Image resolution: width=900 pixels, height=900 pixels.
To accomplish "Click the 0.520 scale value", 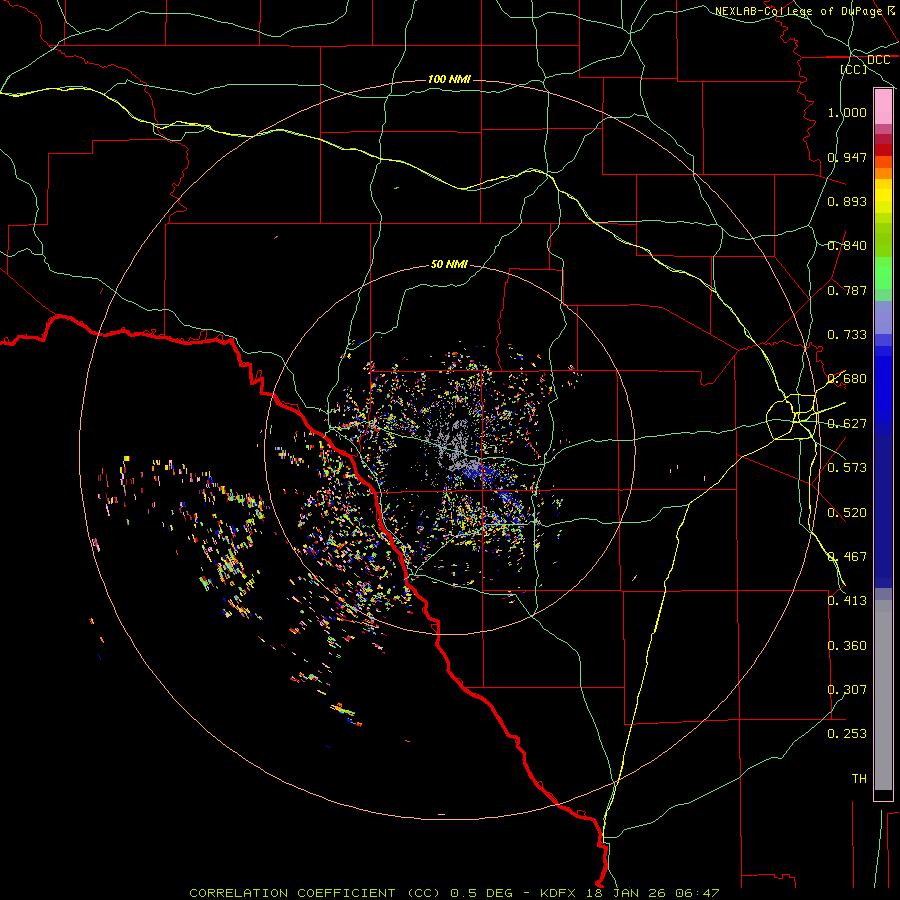I will point(847,513).
